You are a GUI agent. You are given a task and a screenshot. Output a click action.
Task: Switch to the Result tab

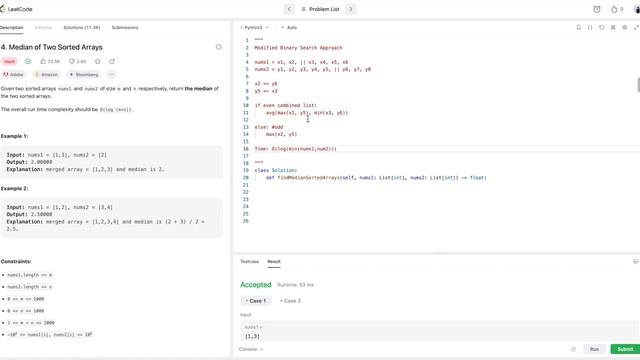[x=274, y=261]
